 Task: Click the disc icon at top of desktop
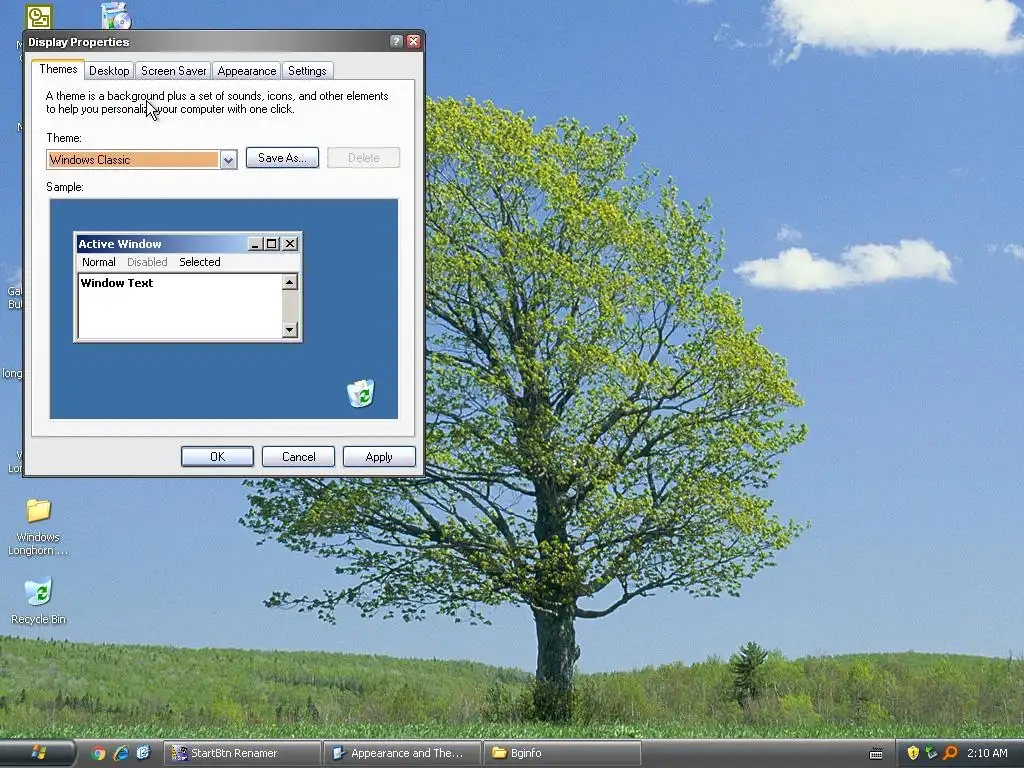click(116, 16)
